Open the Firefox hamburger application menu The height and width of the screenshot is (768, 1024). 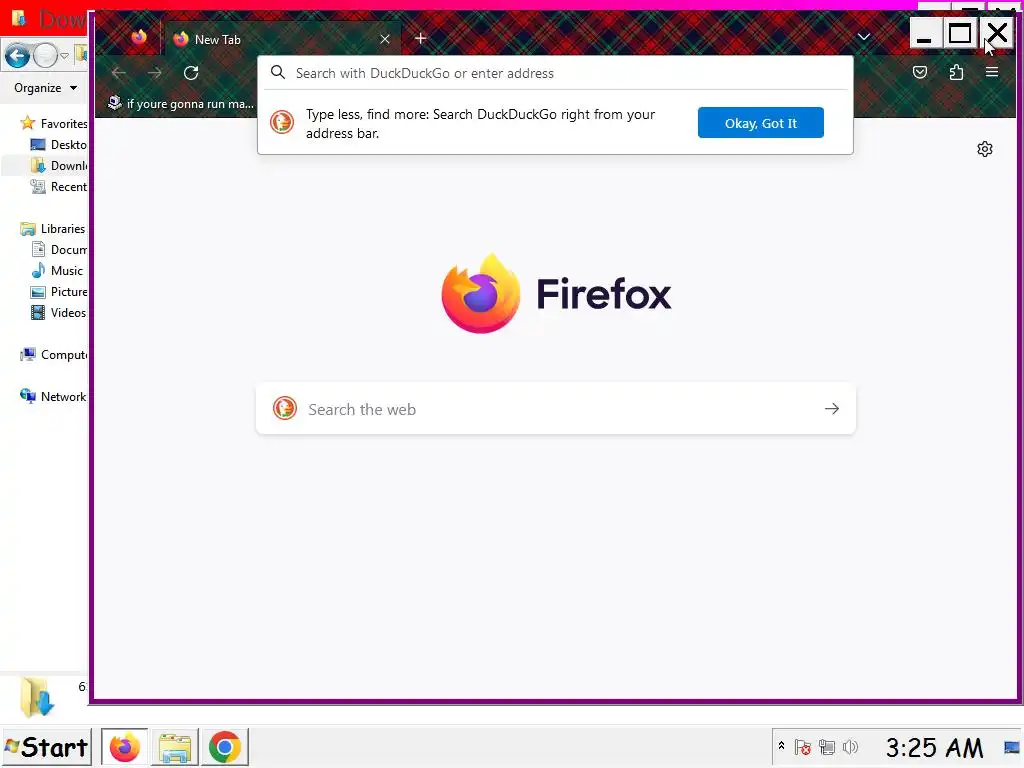pos(991,72)
